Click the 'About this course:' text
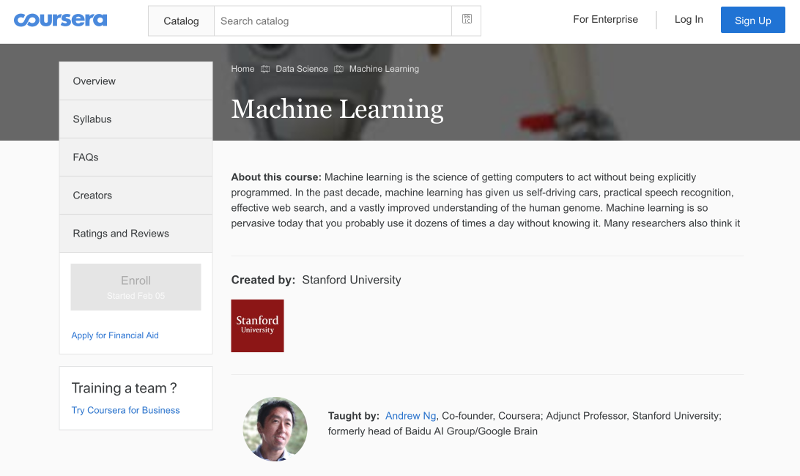800x476 pixels. pyautogui.click(x=276, y=177)
